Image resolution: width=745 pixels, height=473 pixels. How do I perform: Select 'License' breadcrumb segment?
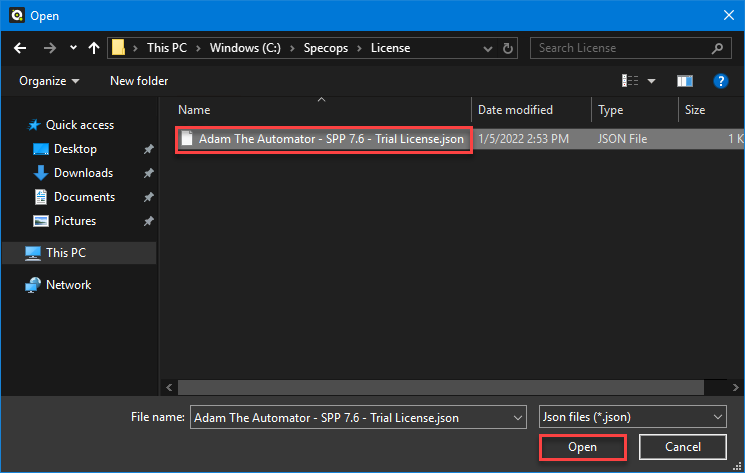click(390, 48)
